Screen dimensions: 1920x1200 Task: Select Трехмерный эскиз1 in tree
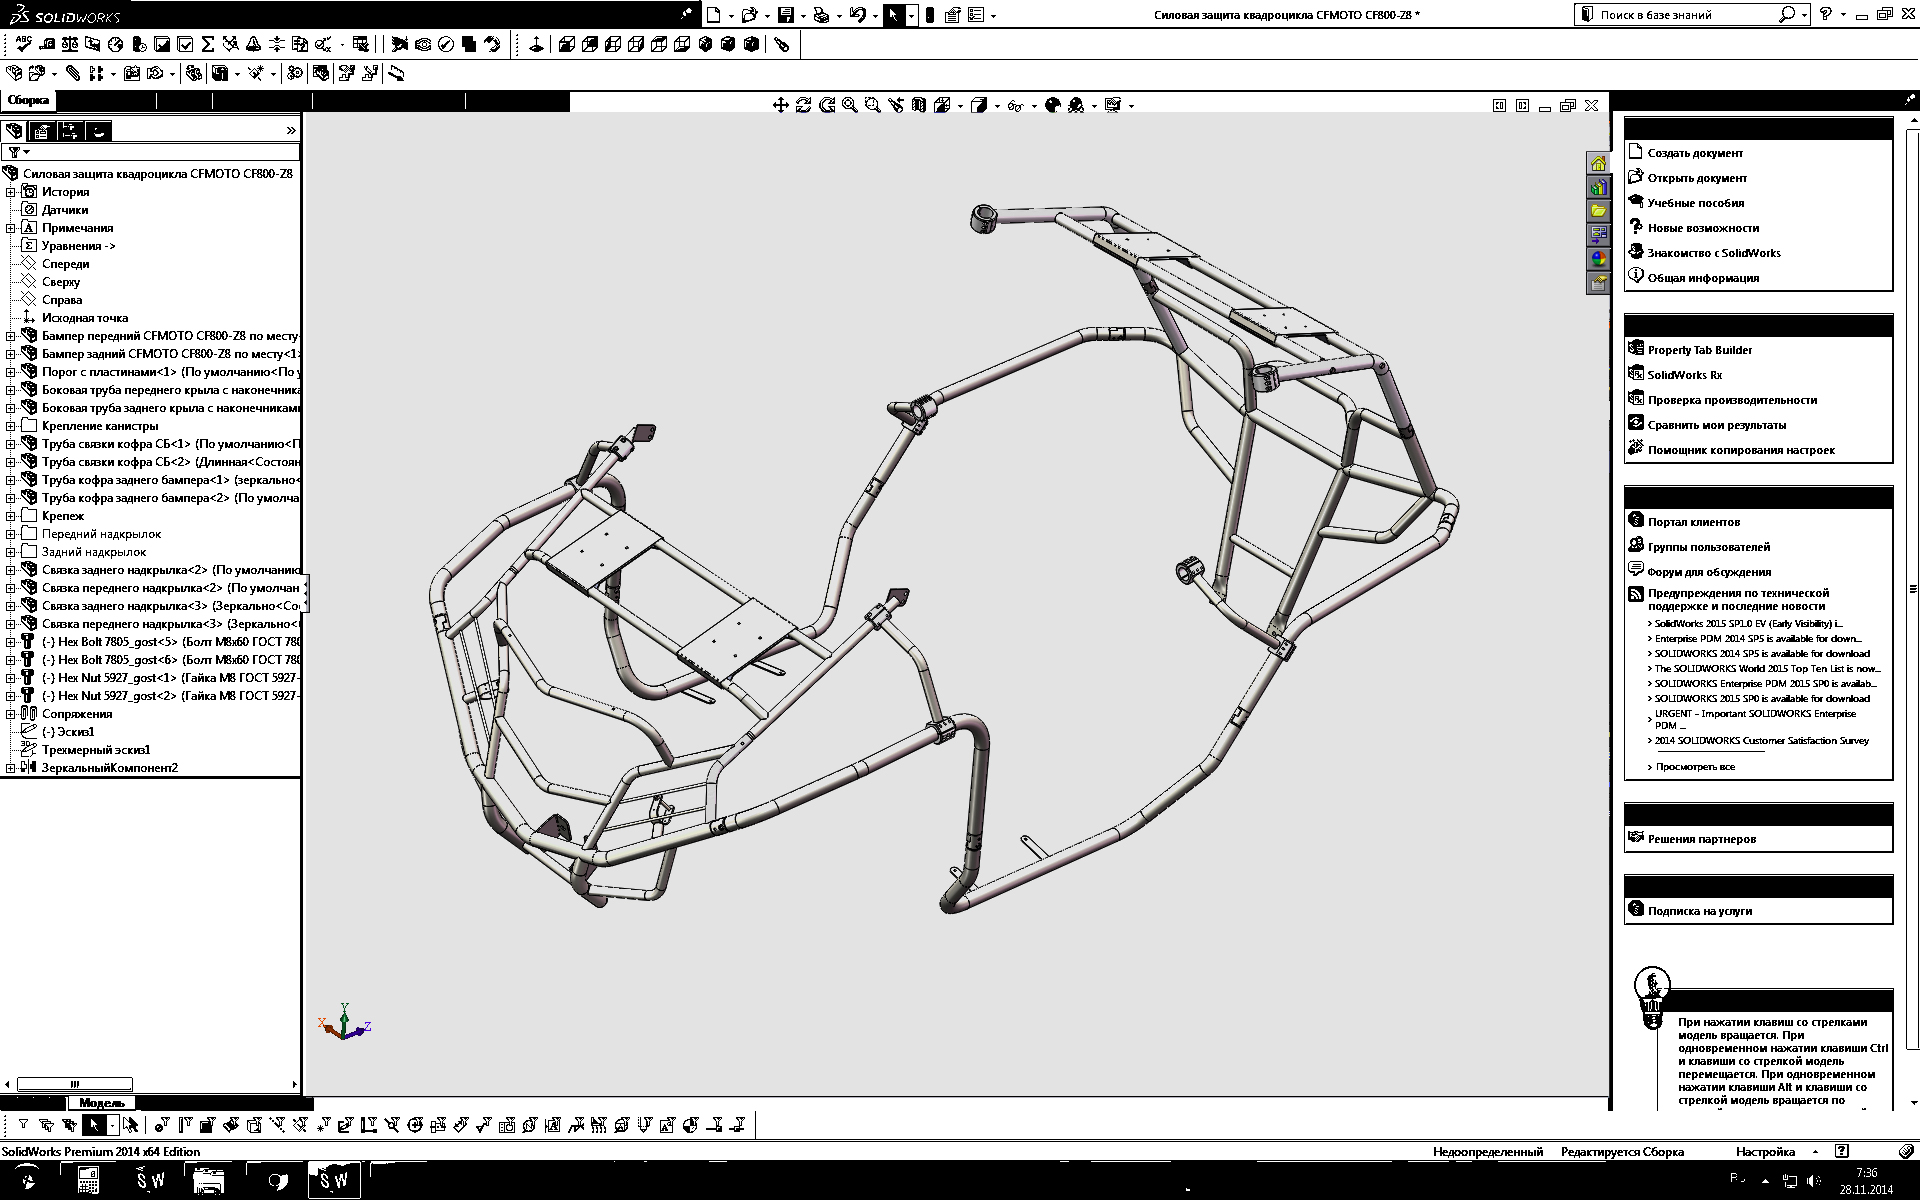pyautogui.click(x=96, y=750)
